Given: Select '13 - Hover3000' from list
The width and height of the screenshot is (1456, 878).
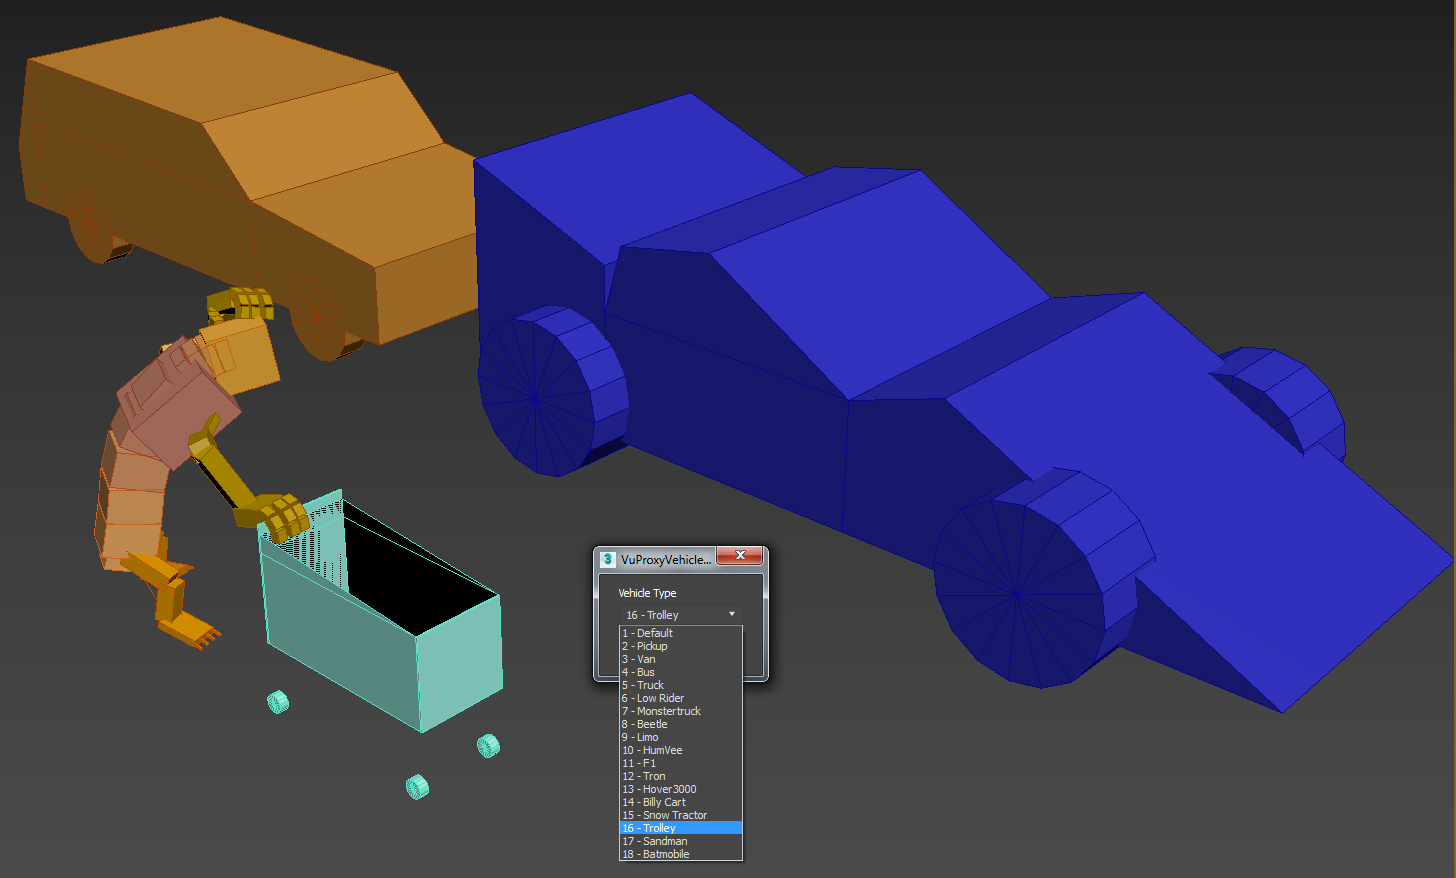Looking at the screenshot, I should [660, 789].
